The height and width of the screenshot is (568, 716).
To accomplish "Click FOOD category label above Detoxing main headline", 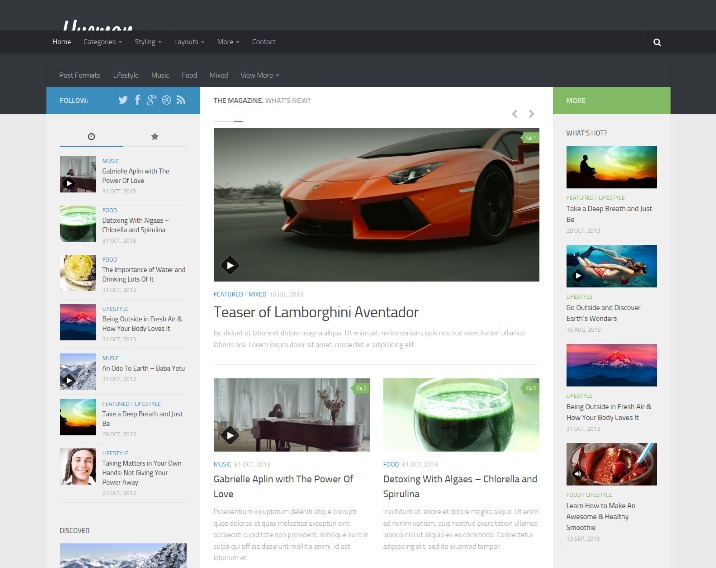I will [x=391, y=464].
